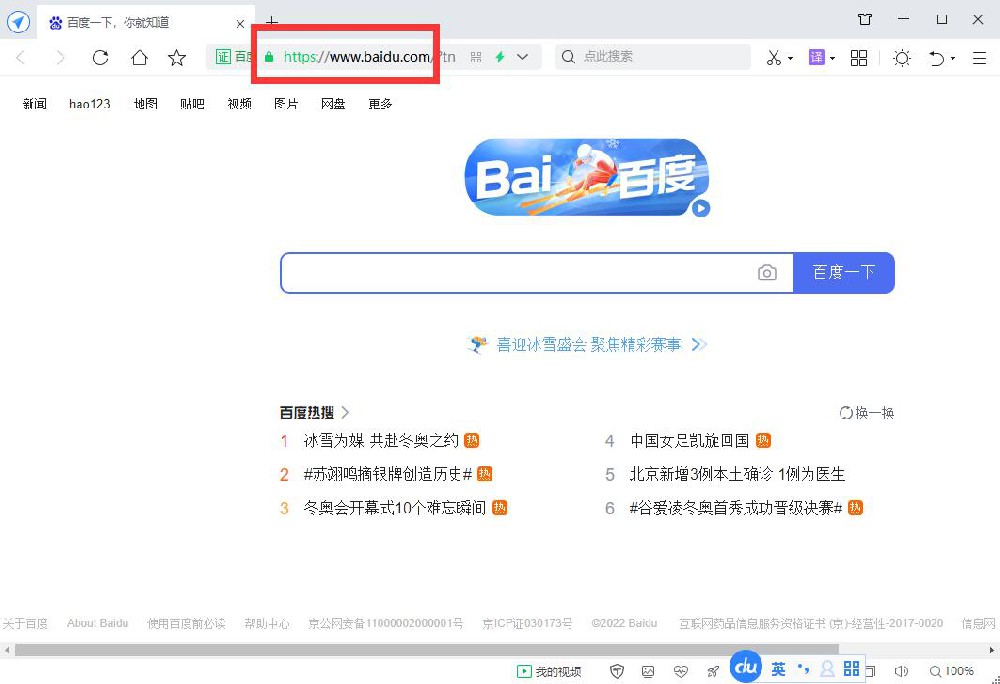Expand the screenshot tool dropdown arrow
The image size is (1000, 684).
tap(789, 57)
